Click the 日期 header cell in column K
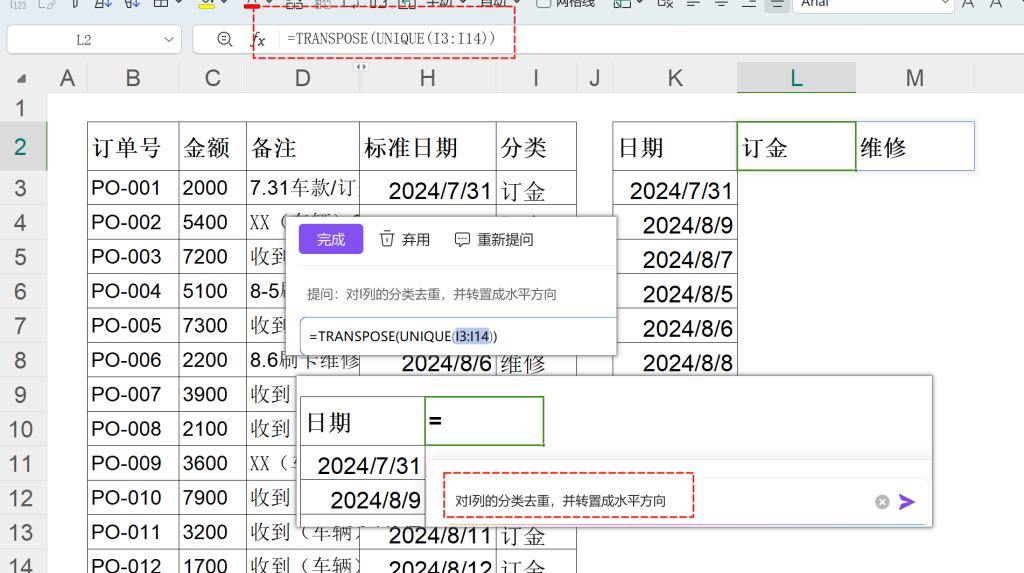Viewport: 1024px width, 573px height. click(675, 146)
